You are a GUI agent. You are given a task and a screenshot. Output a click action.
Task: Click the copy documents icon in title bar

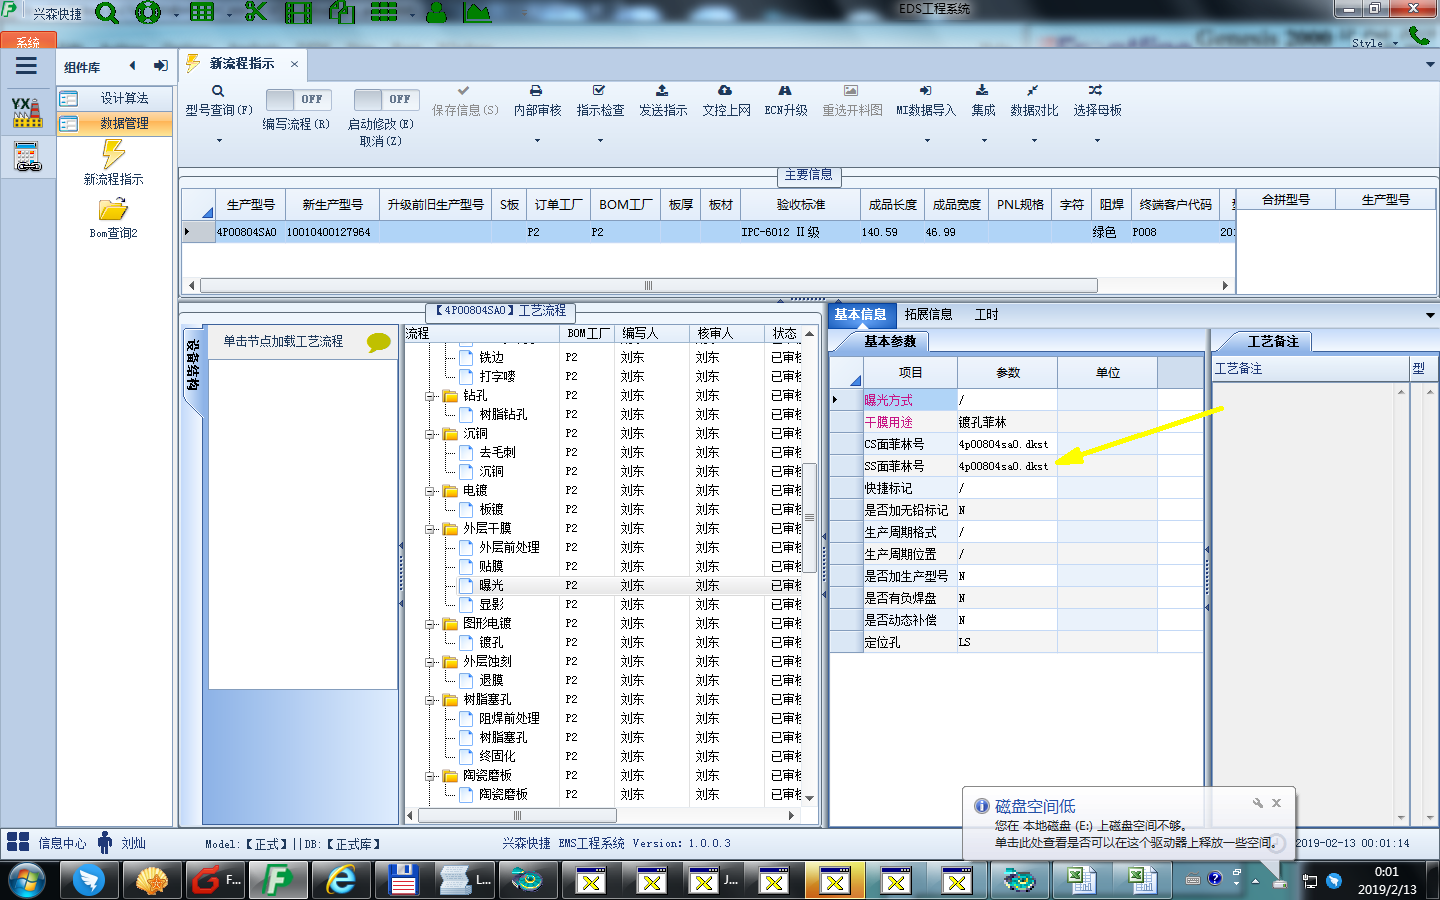point(342,12)
